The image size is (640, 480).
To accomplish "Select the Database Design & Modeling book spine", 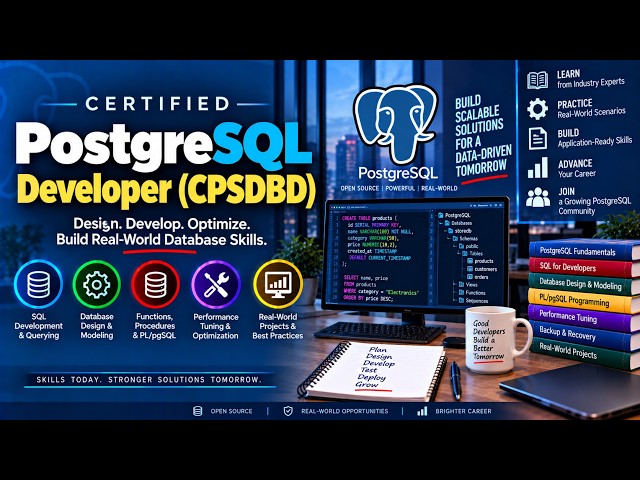I will (x=585, y=284).
